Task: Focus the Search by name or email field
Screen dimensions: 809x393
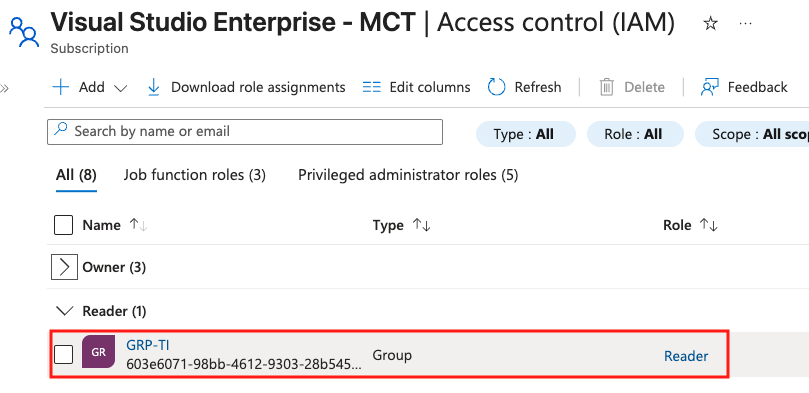Action: click(245, 132)
